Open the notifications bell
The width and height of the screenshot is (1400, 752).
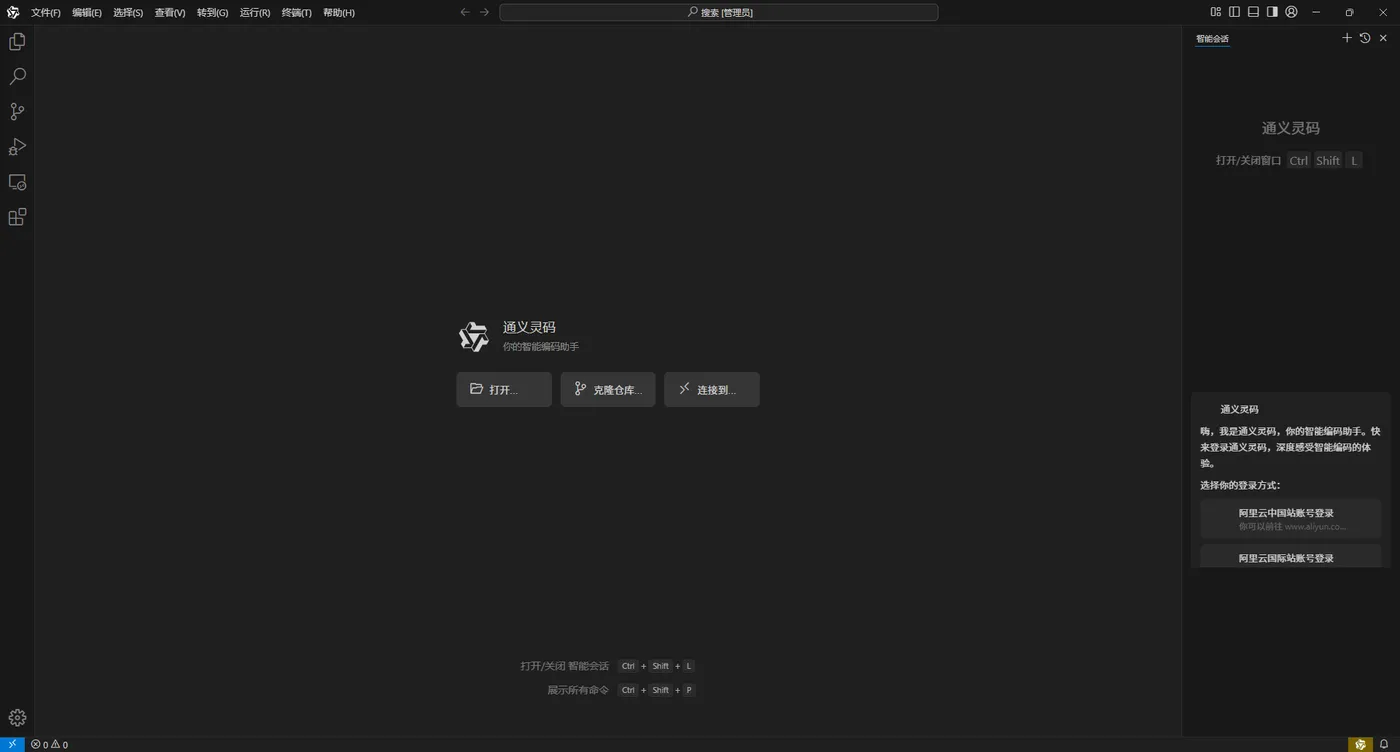(1384, 744)
